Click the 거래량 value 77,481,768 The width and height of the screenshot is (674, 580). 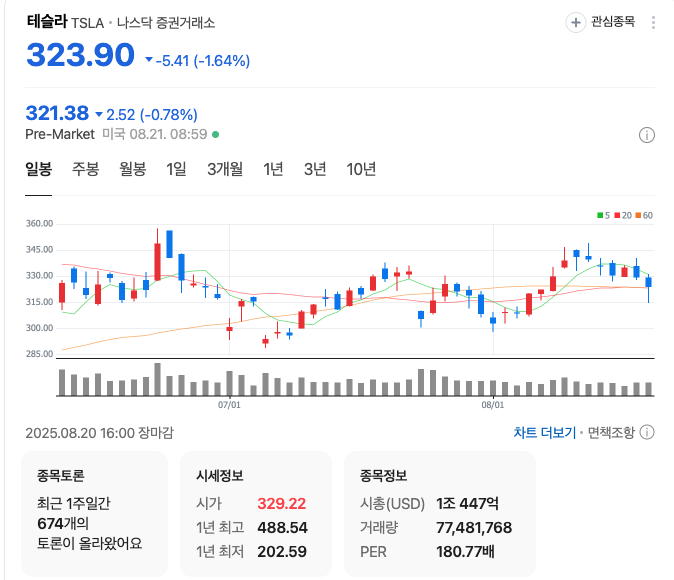point(474,528)
